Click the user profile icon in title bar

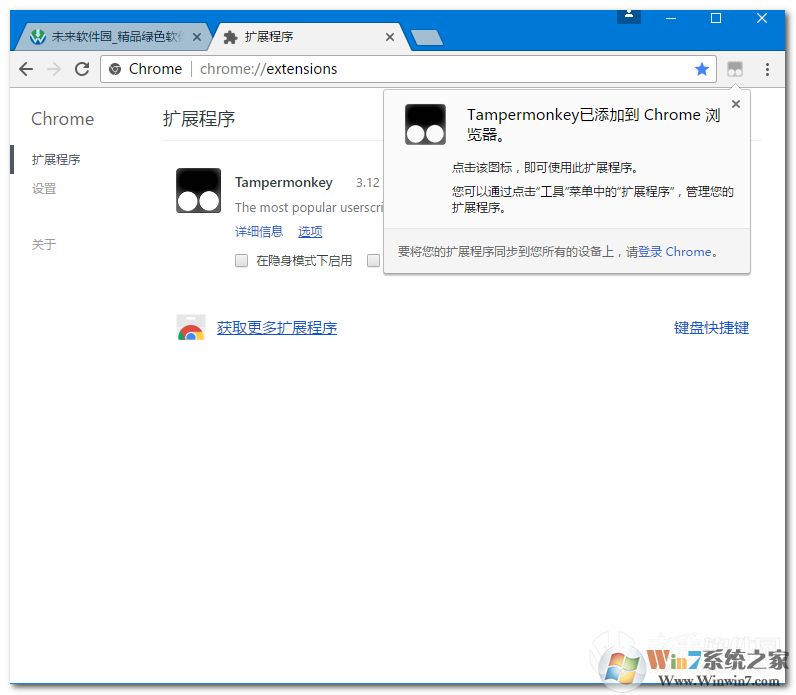pos(629,14)
